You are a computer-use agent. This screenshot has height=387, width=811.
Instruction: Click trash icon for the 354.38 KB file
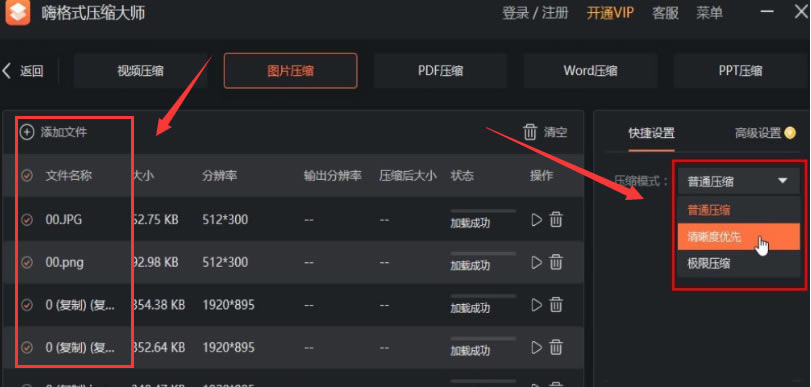556,305
